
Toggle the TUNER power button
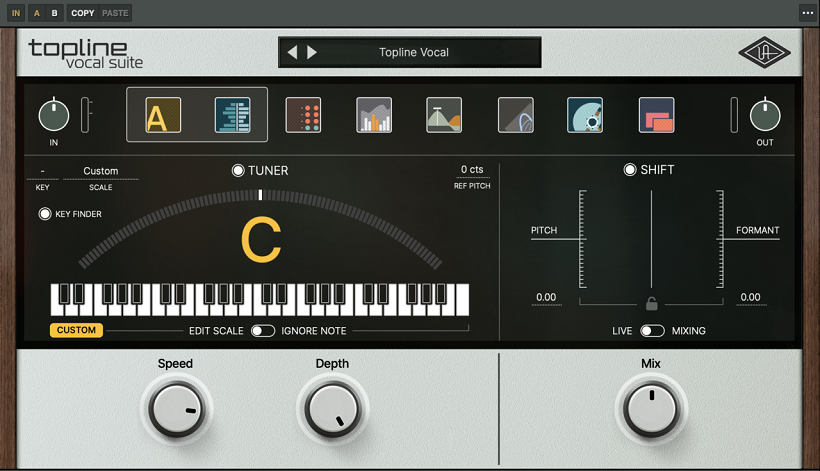[238, 170]
